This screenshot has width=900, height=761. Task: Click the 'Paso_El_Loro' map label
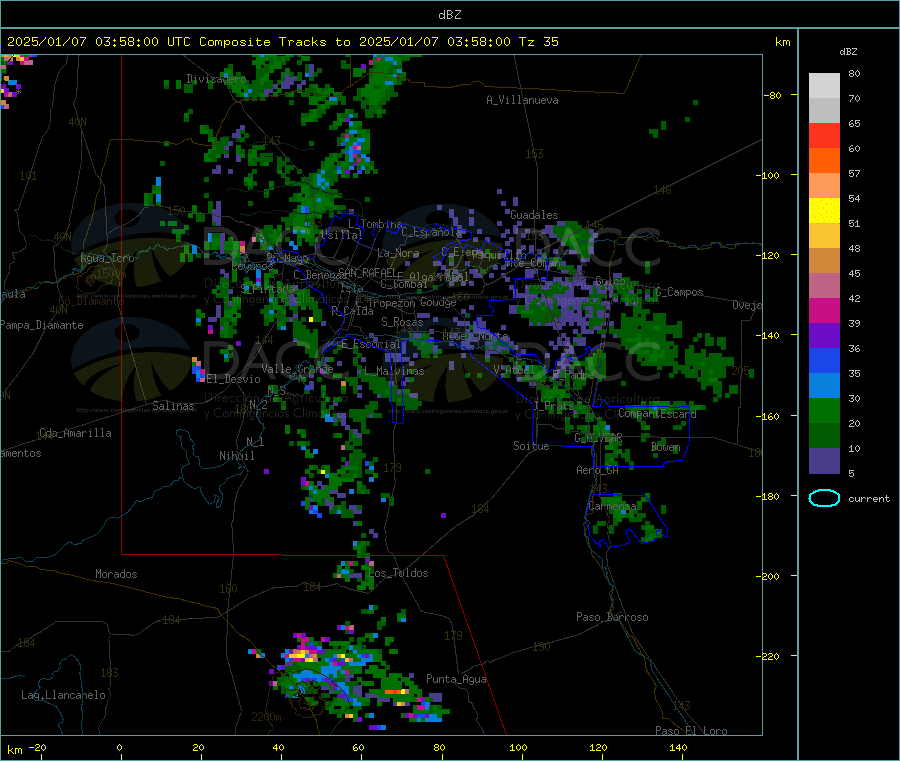click(692, 731)
